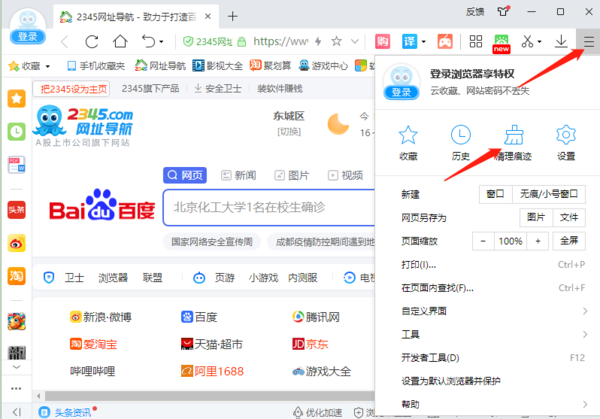This screenshot has height=419, width=600.
Task: Select 开发者工具(D) menu entry
Action: coord(430,357)
